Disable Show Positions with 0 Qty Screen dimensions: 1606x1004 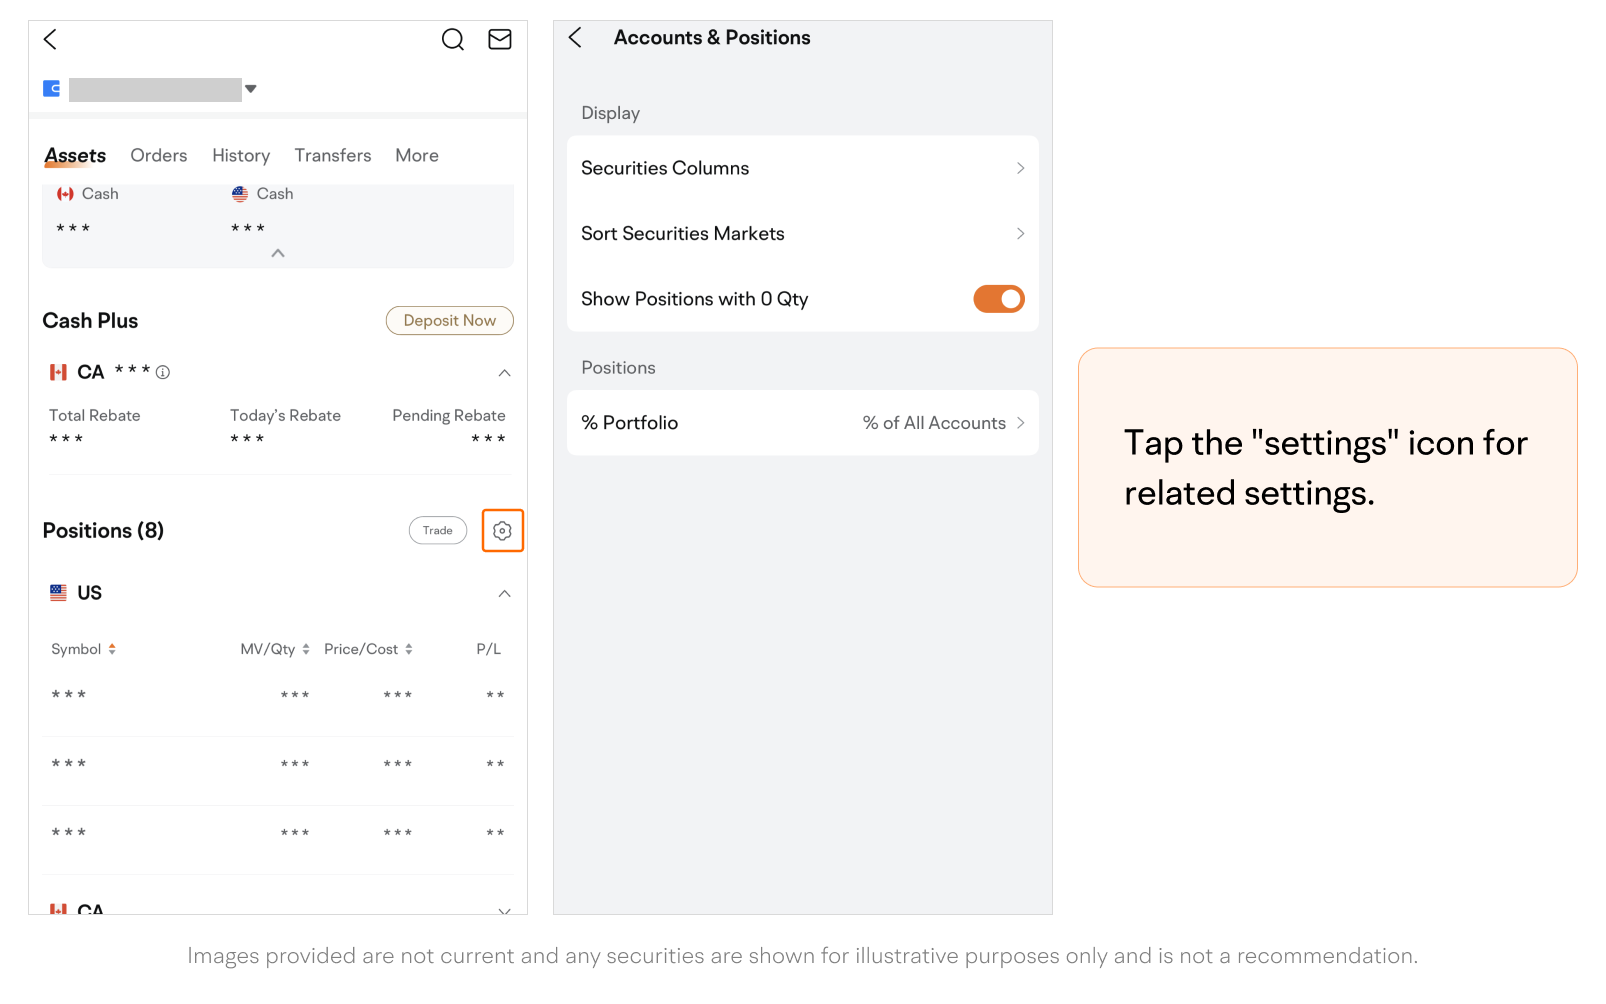[x=998, y=299]
